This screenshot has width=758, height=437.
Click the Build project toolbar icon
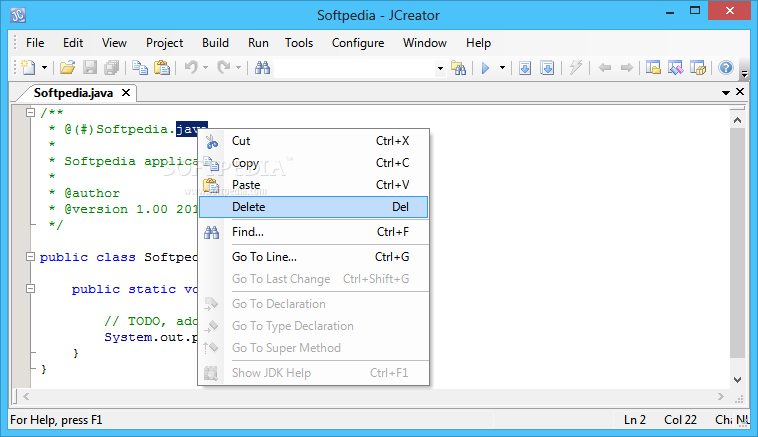547,68
